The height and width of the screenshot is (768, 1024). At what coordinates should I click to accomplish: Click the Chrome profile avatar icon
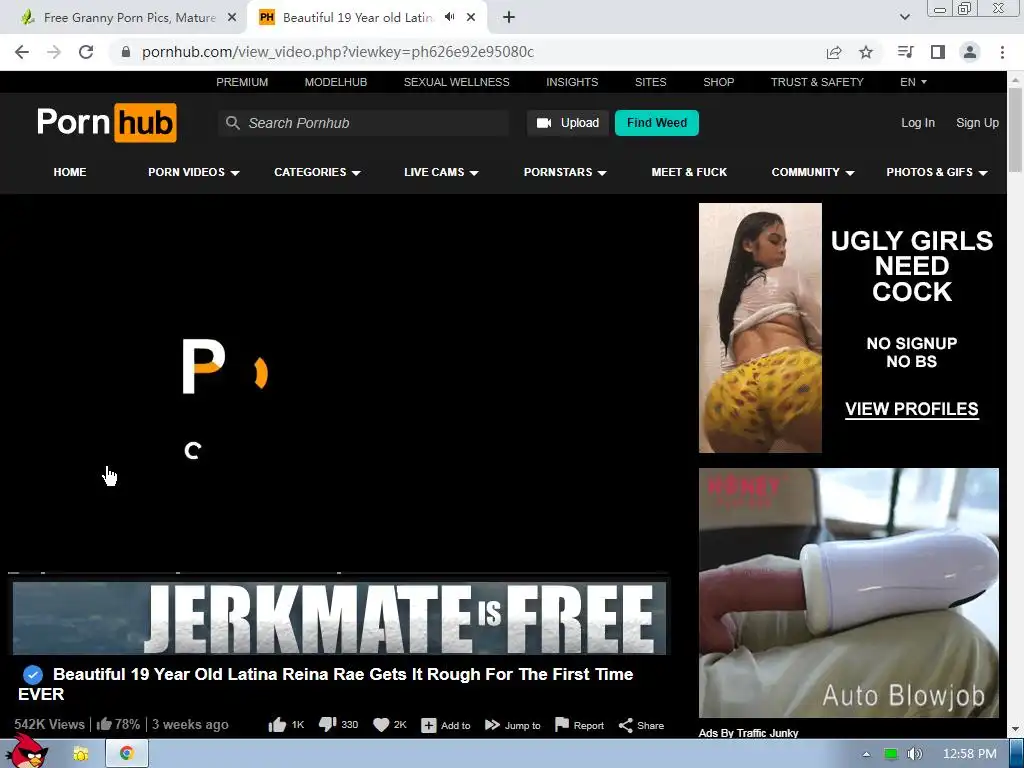(x=970, y=52)
